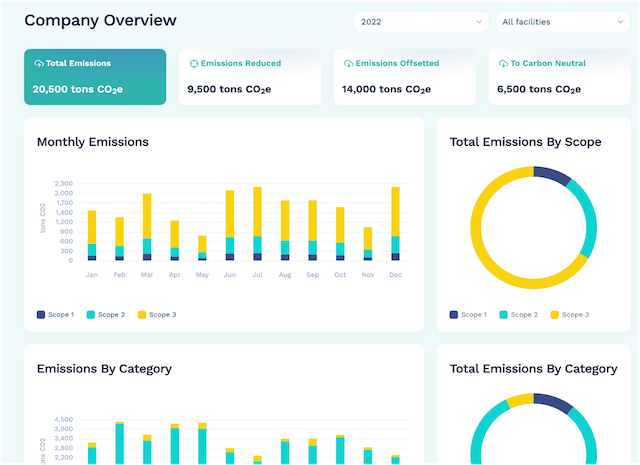Click the Emissions Reduced circular icon
The image size is (640, 465).
pyautogui.click(x=194, y=63)
